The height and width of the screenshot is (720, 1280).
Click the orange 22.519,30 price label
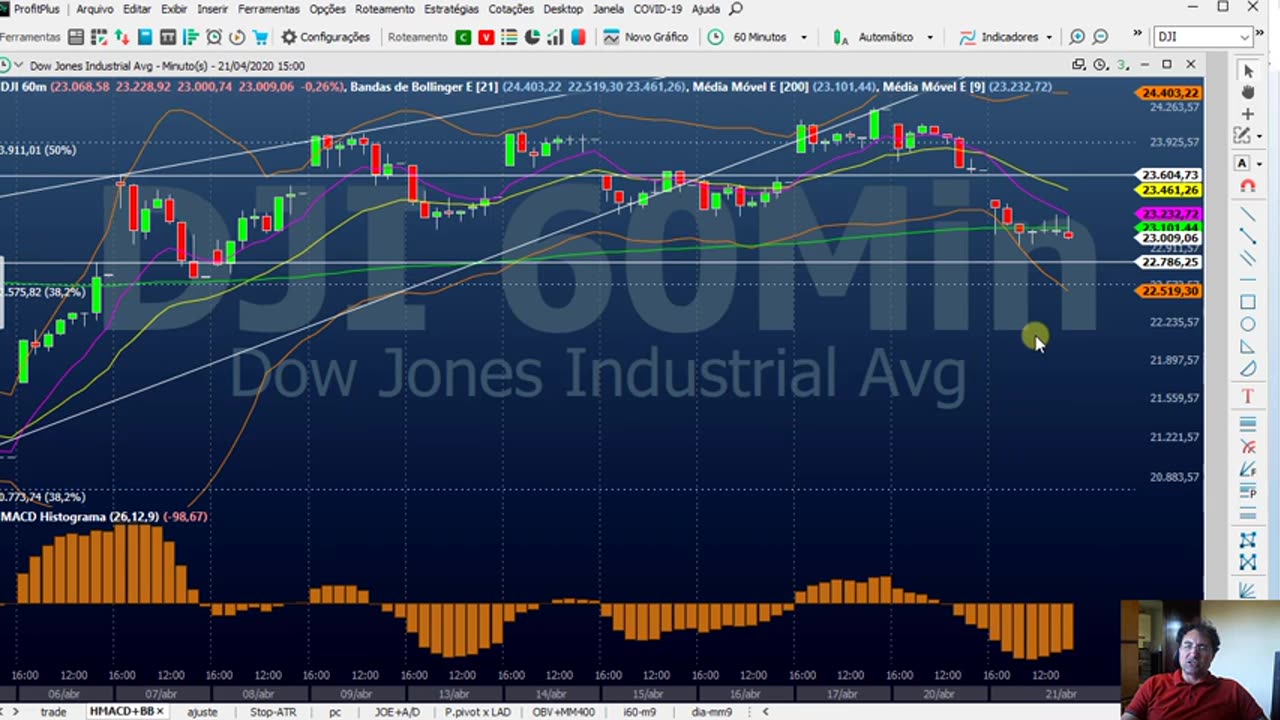[x=1169, y=291]
